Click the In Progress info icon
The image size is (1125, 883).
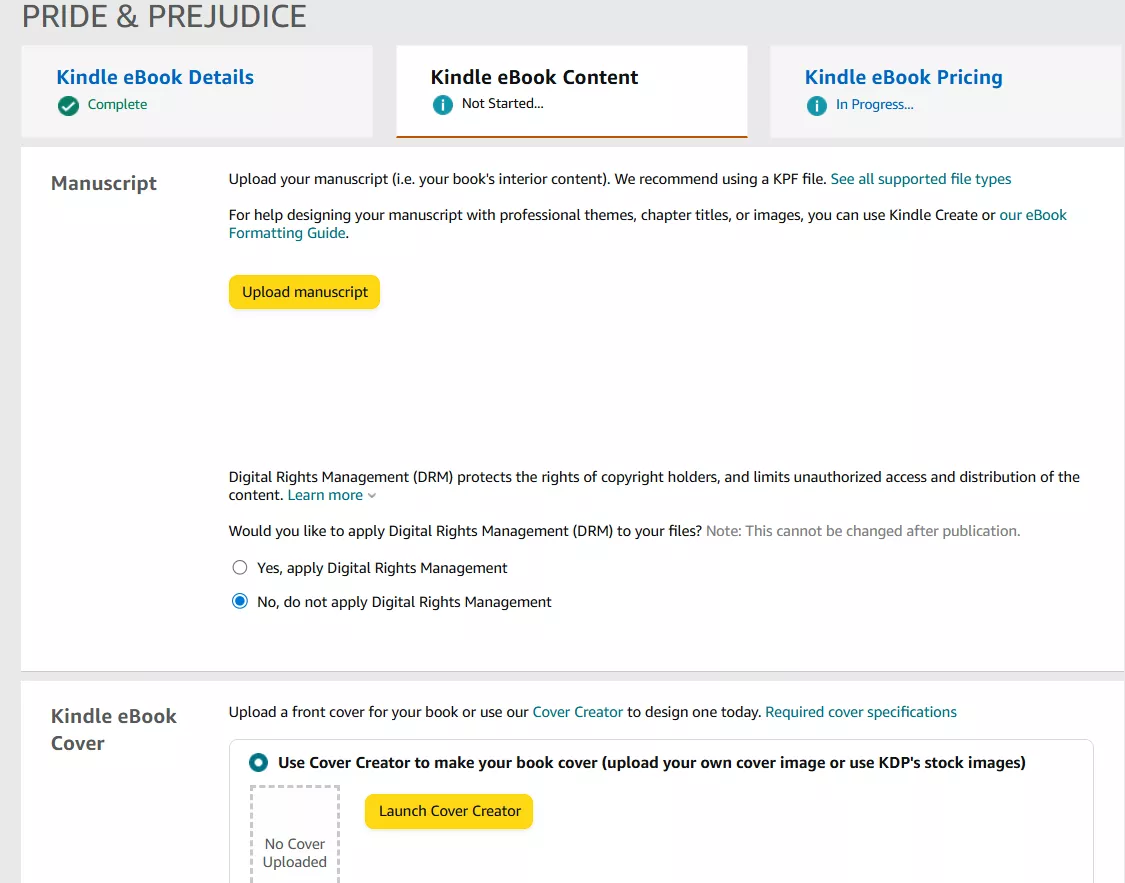point(816,105)
